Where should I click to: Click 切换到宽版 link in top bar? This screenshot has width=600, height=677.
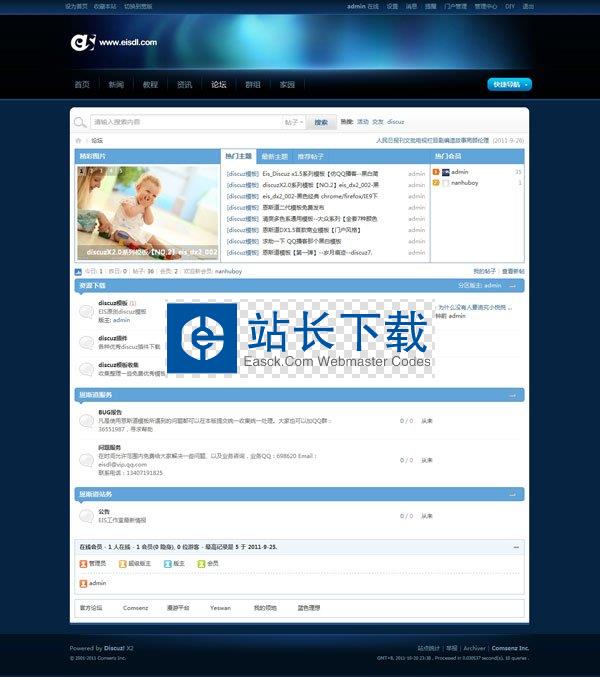[138, 6]
